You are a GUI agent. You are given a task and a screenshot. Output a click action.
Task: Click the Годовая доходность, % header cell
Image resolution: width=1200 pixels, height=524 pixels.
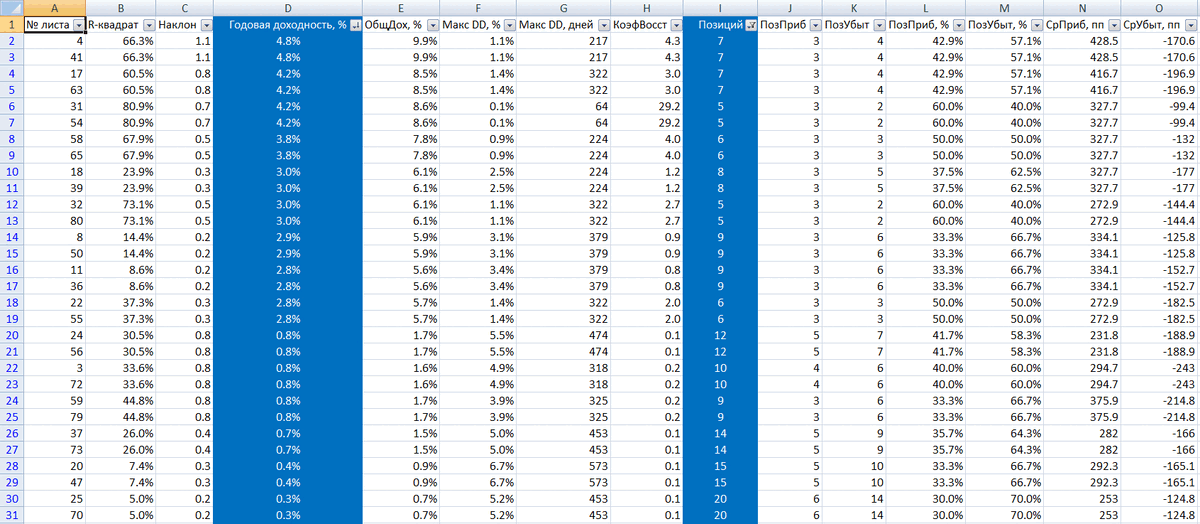[289, 24]
